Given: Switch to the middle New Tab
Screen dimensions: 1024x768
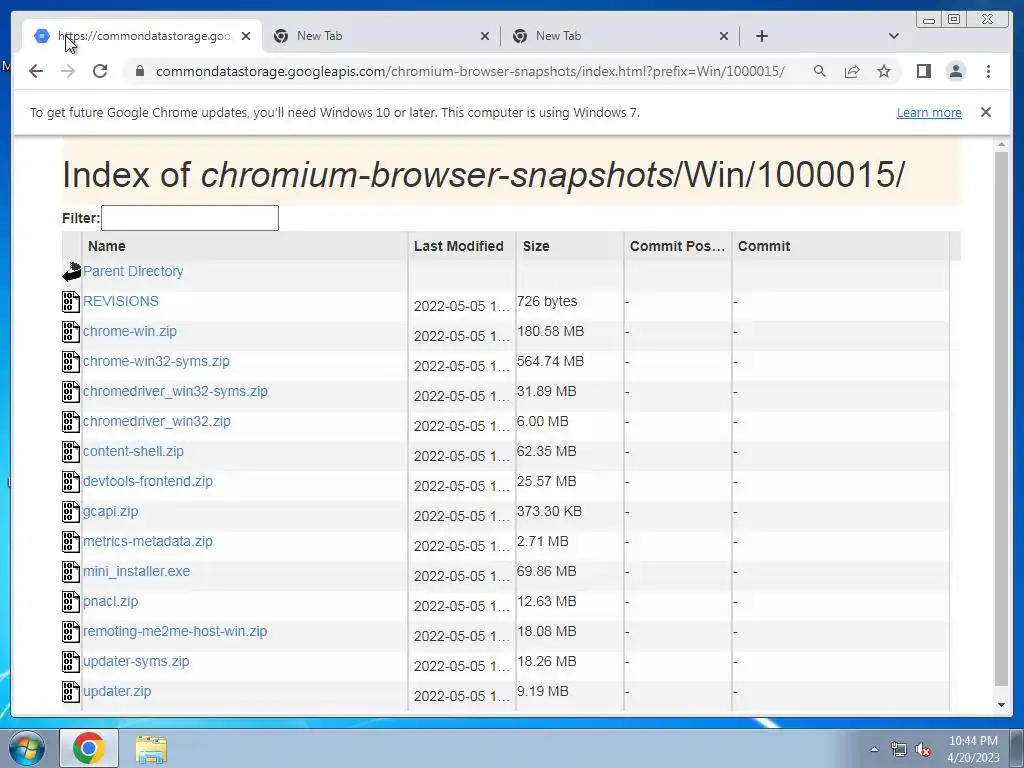Looking at the screenshot, I should 381,36.
